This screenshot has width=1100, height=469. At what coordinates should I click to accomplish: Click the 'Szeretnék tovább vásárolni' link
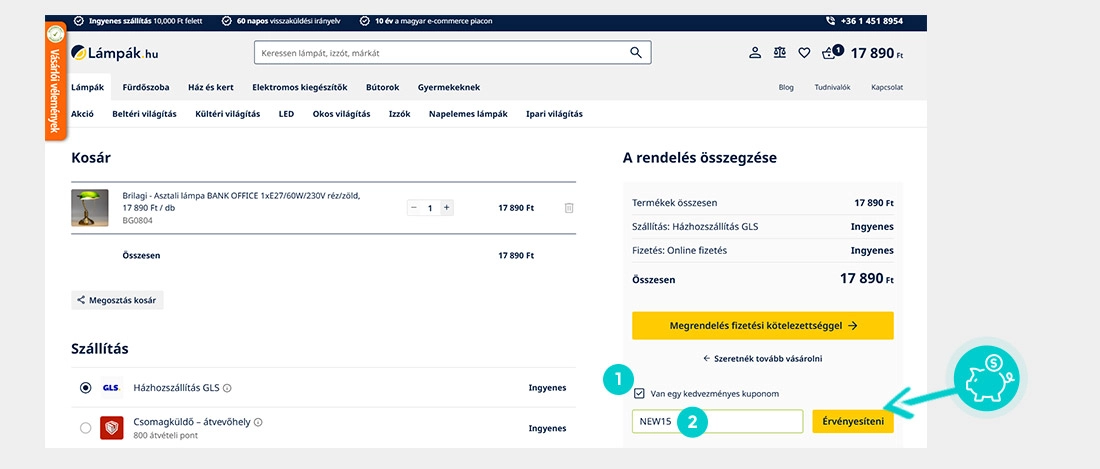(762, 358)
